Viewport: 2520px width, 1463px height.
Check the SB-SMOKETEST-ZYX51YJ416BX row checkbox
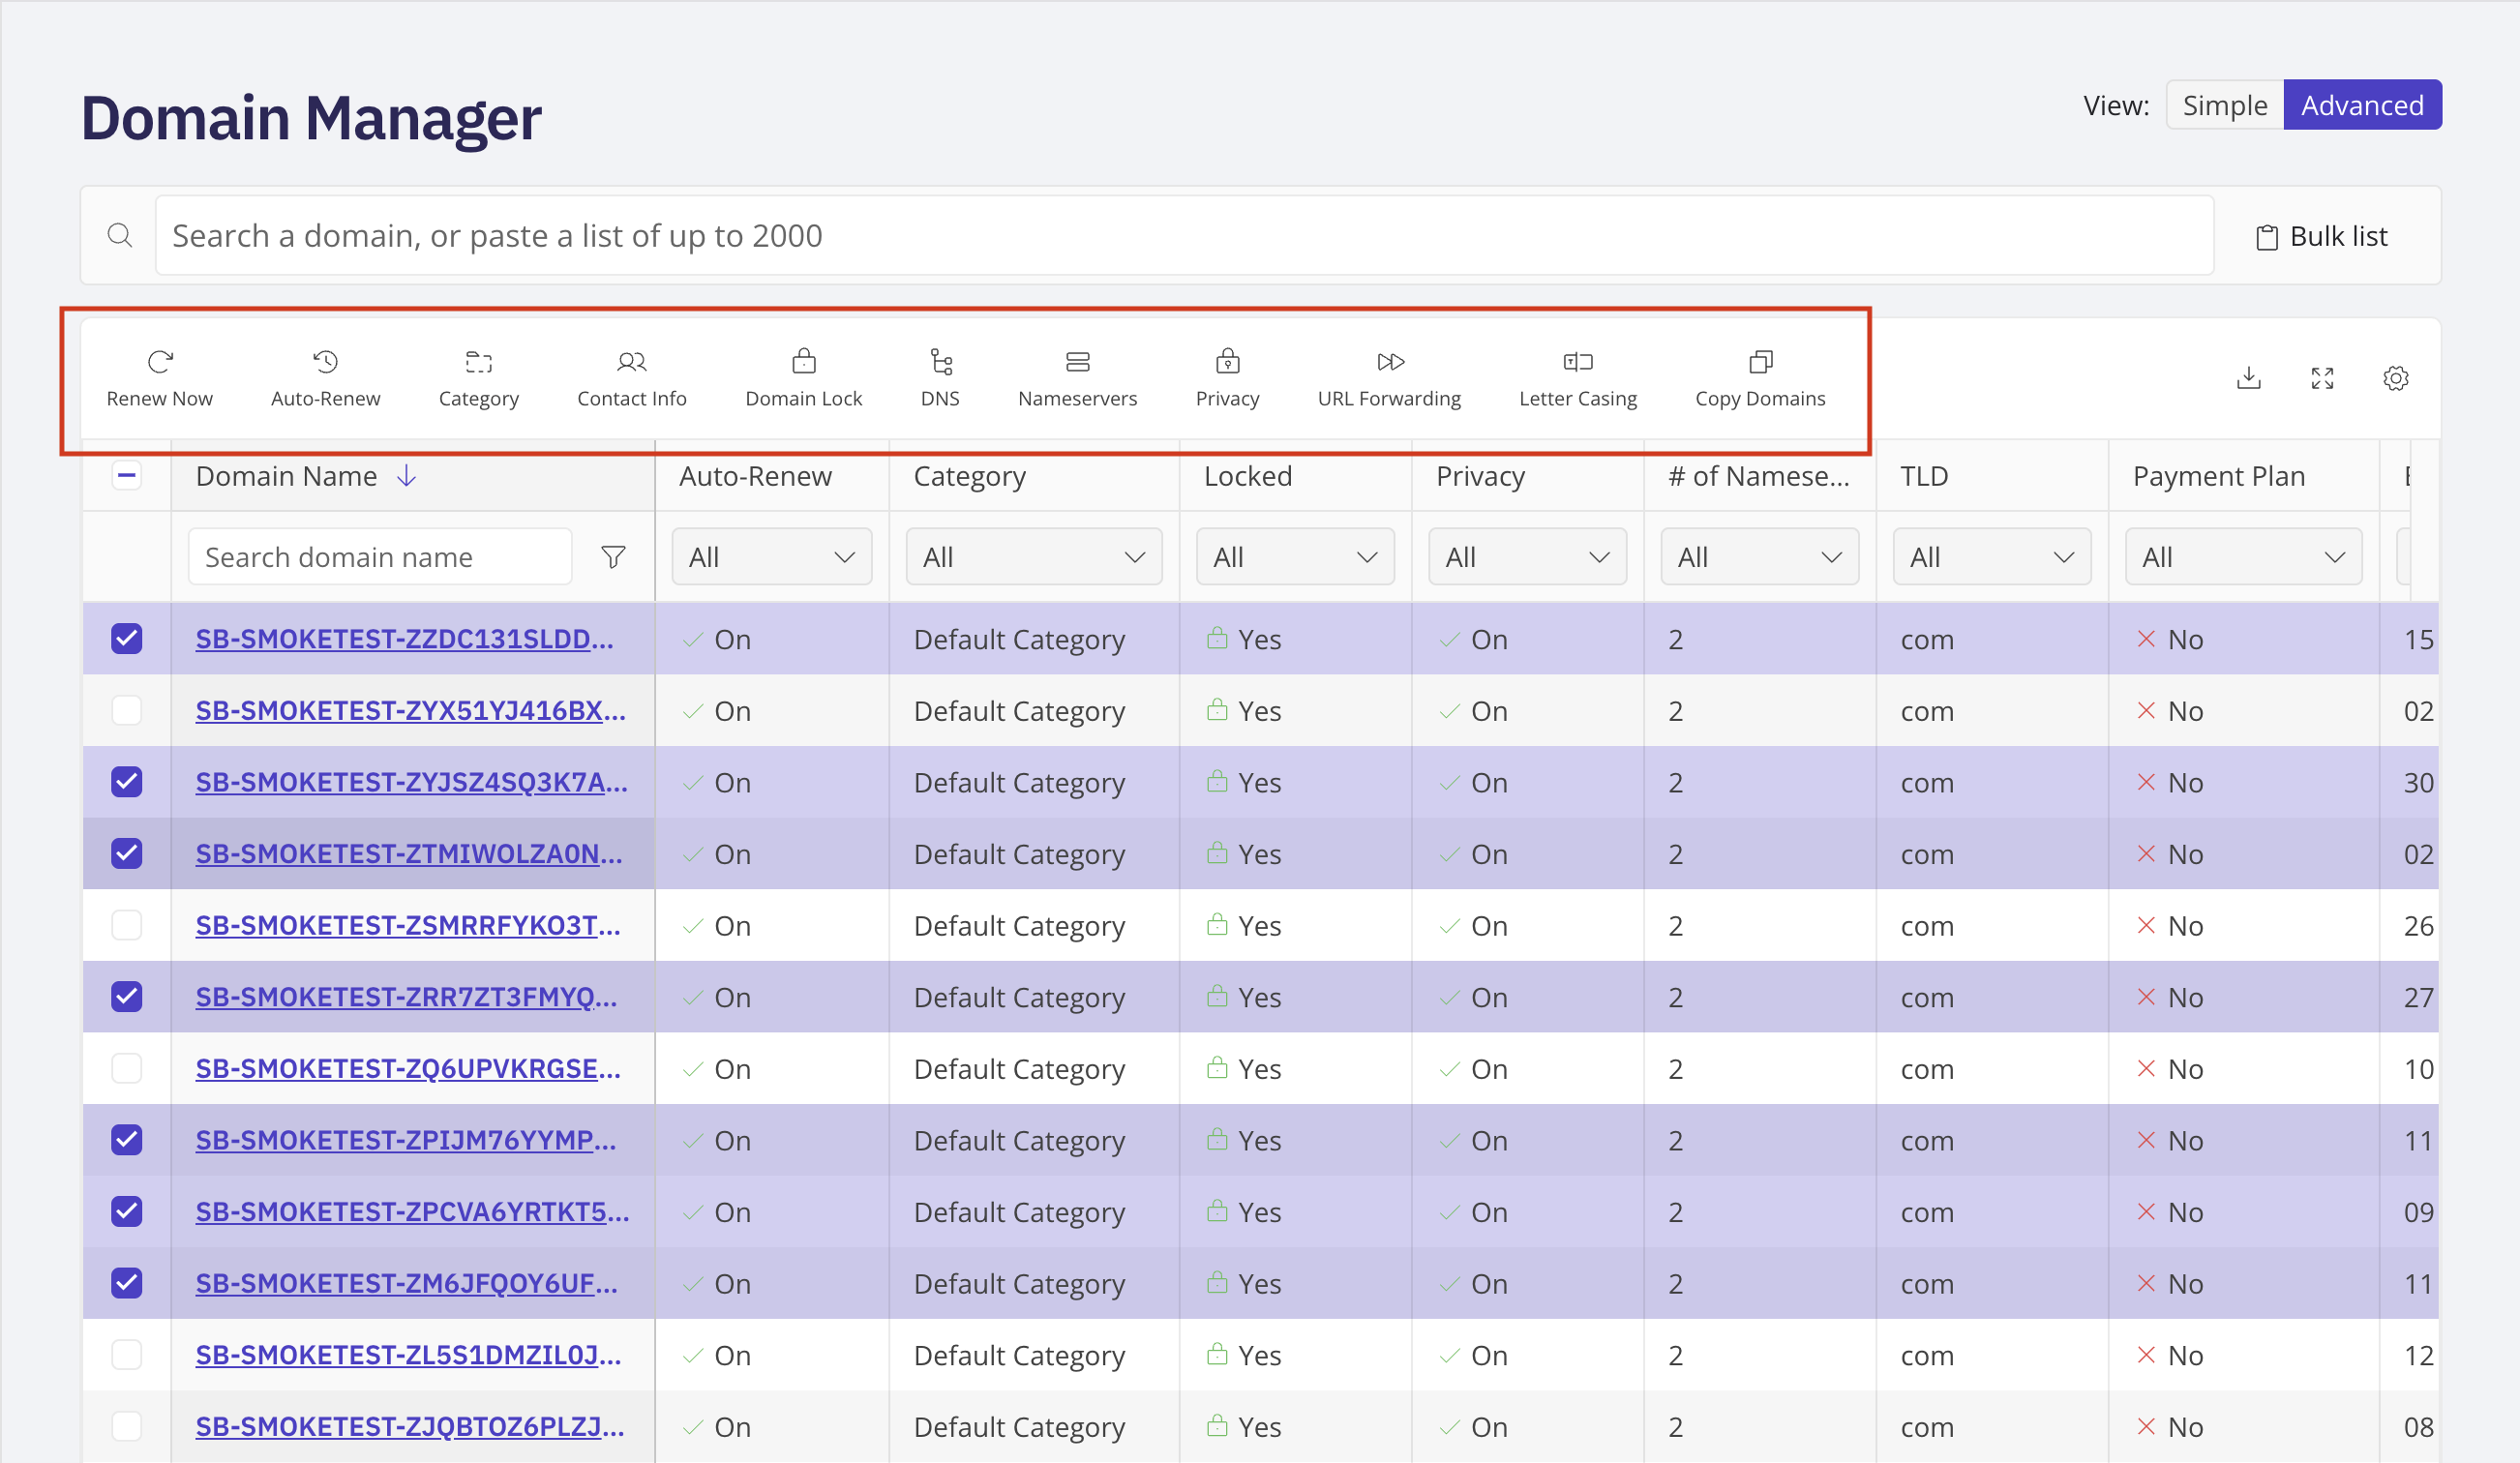click(x=127, y=710)
